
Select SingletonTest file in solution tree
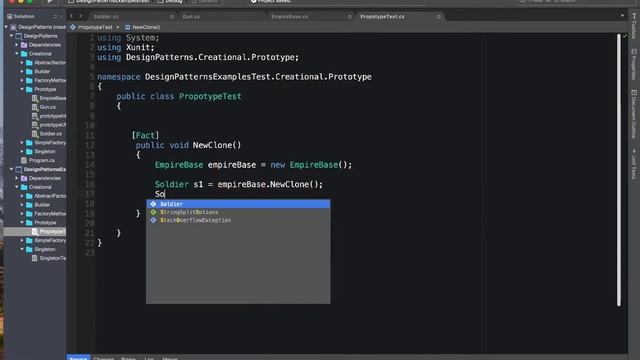[53, 258]
